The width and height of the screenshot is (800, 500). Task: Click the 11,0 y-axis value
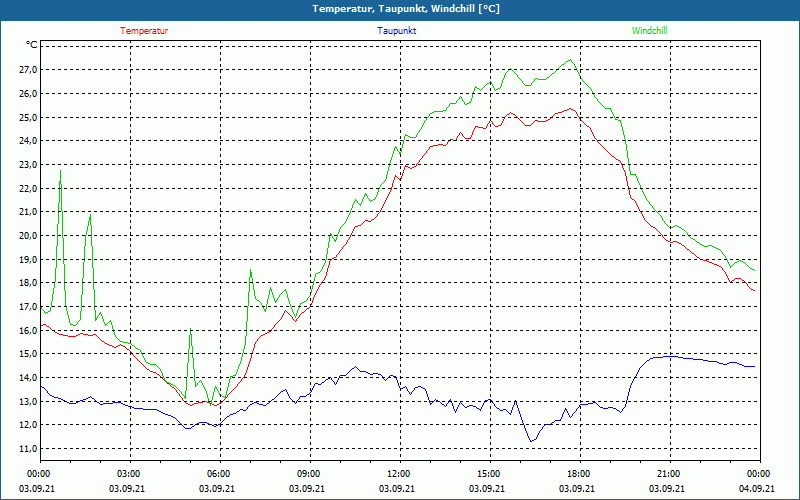tap(29, 448)
